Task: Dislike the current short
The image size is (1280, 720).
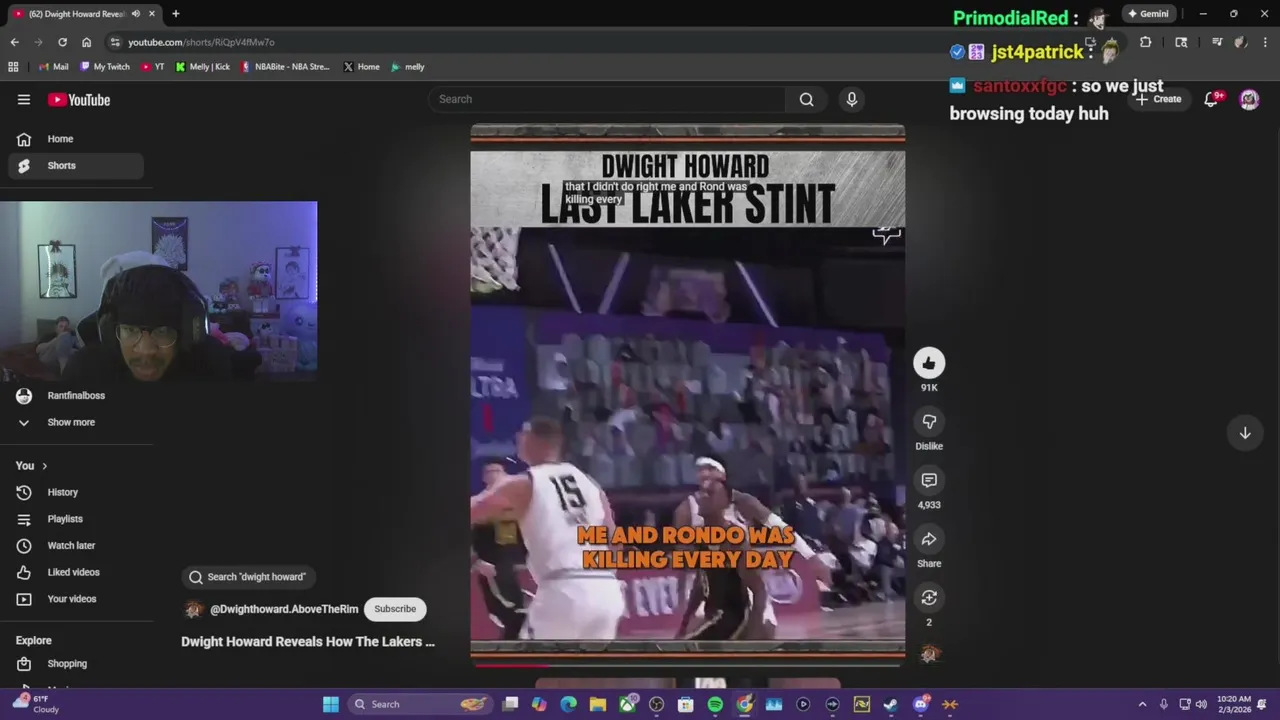Action: 929,422
